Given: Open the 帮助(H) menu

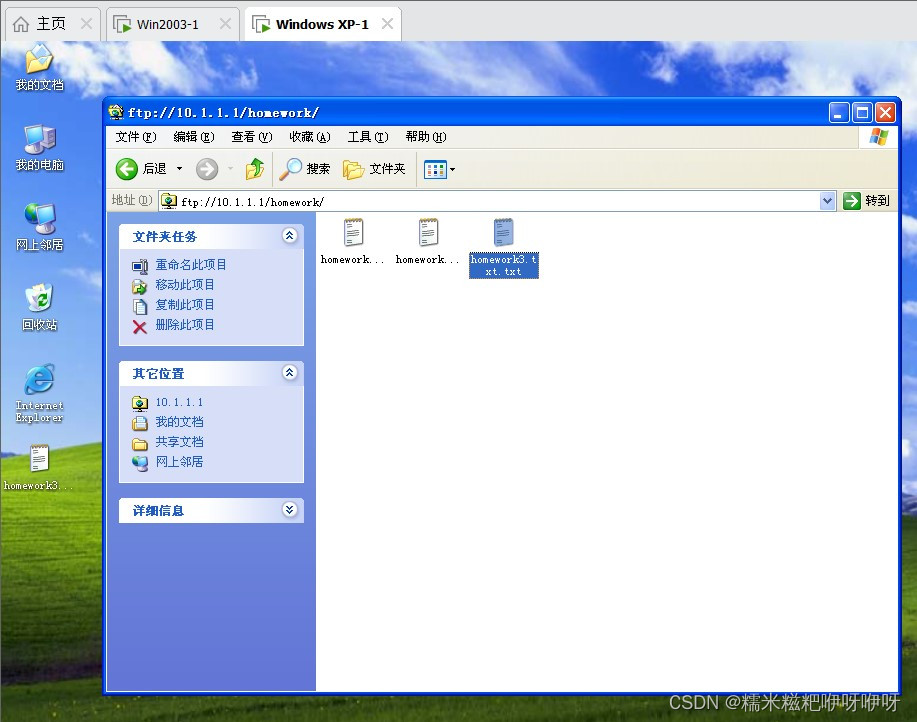Looking at the screenshot, I should [426, 137].
